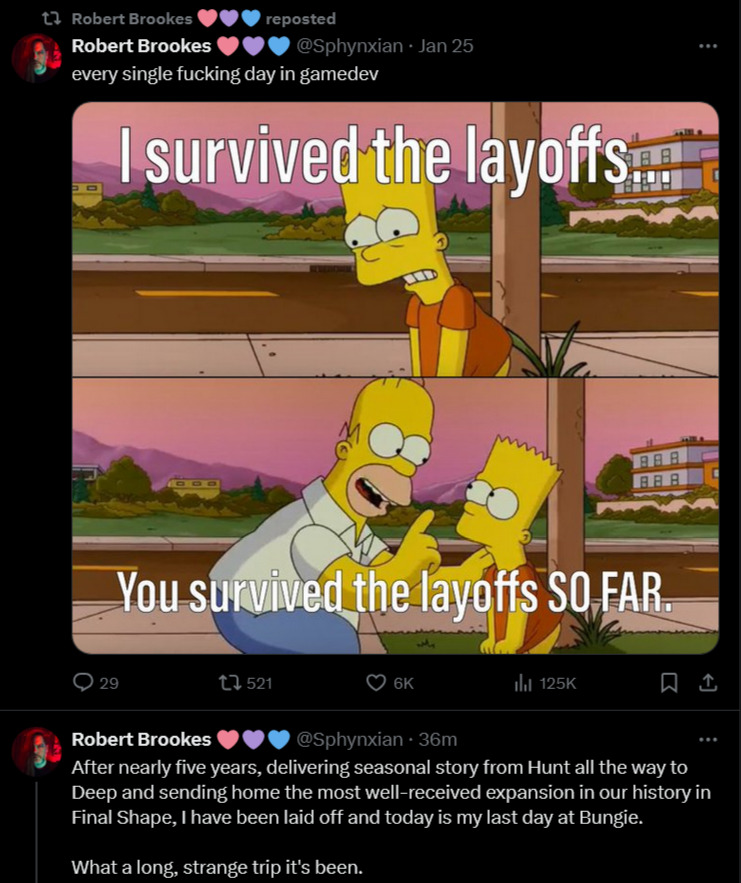Open the more options dots on the Jan 25 tweet
Image resolution: width=741 pixels, height=883 pixels.
click(708, 46)
